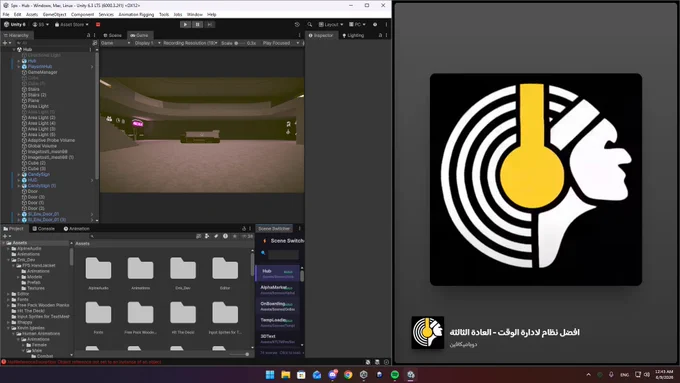Image resolution: width=680 pixels, height=383 pixels.
Task: Open Google Chrome from taskbar
Action: 348,375
